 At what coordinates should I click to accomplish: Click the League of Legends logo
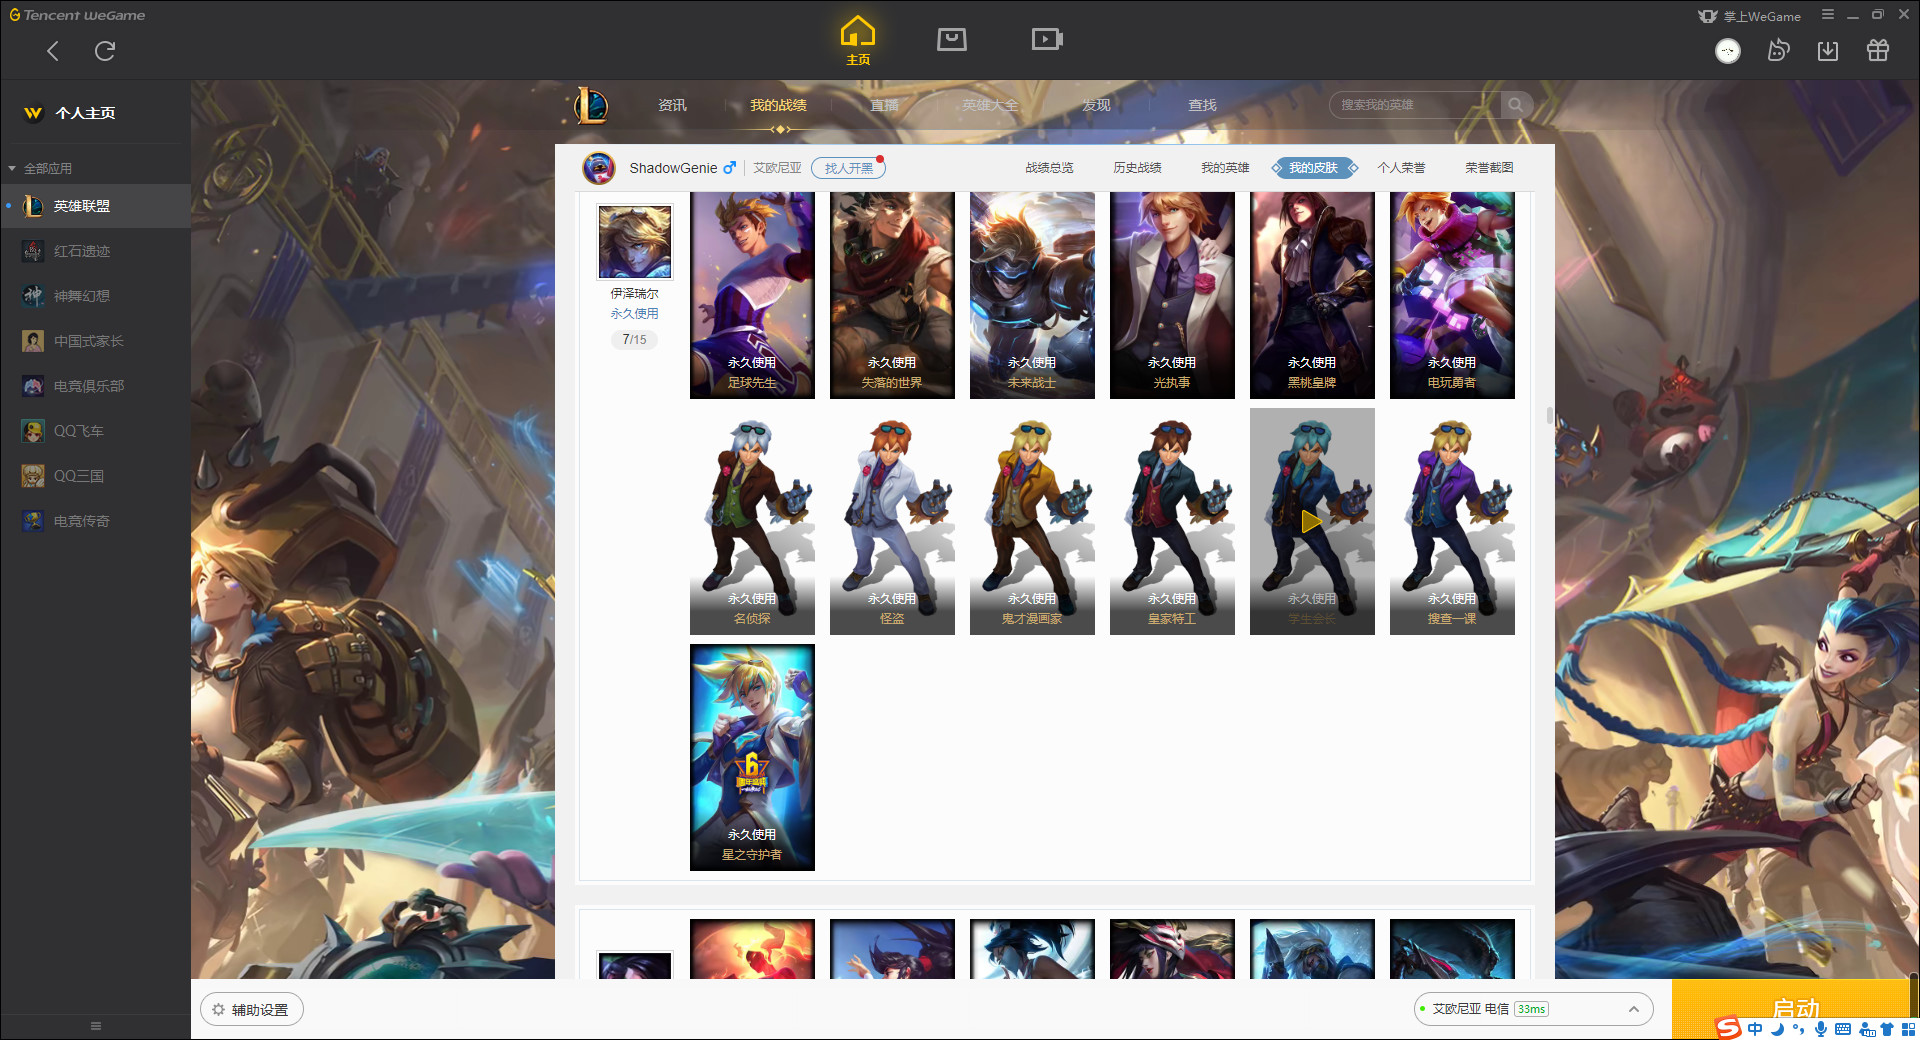(x=590, y=105)
